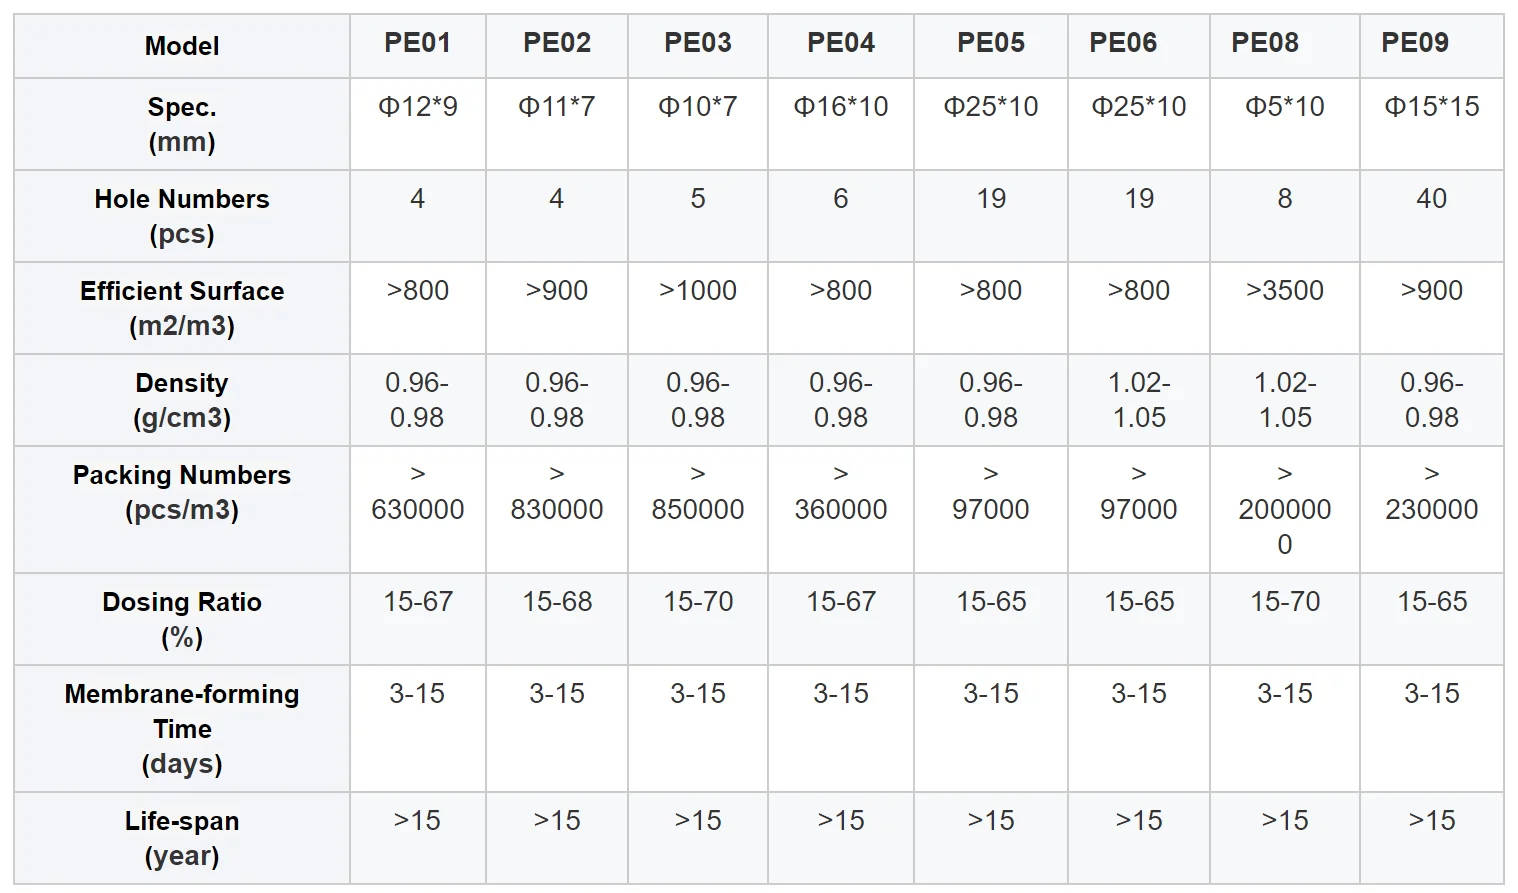
Task: Click the hole number value 40
Action: [x=1431, y=199]
